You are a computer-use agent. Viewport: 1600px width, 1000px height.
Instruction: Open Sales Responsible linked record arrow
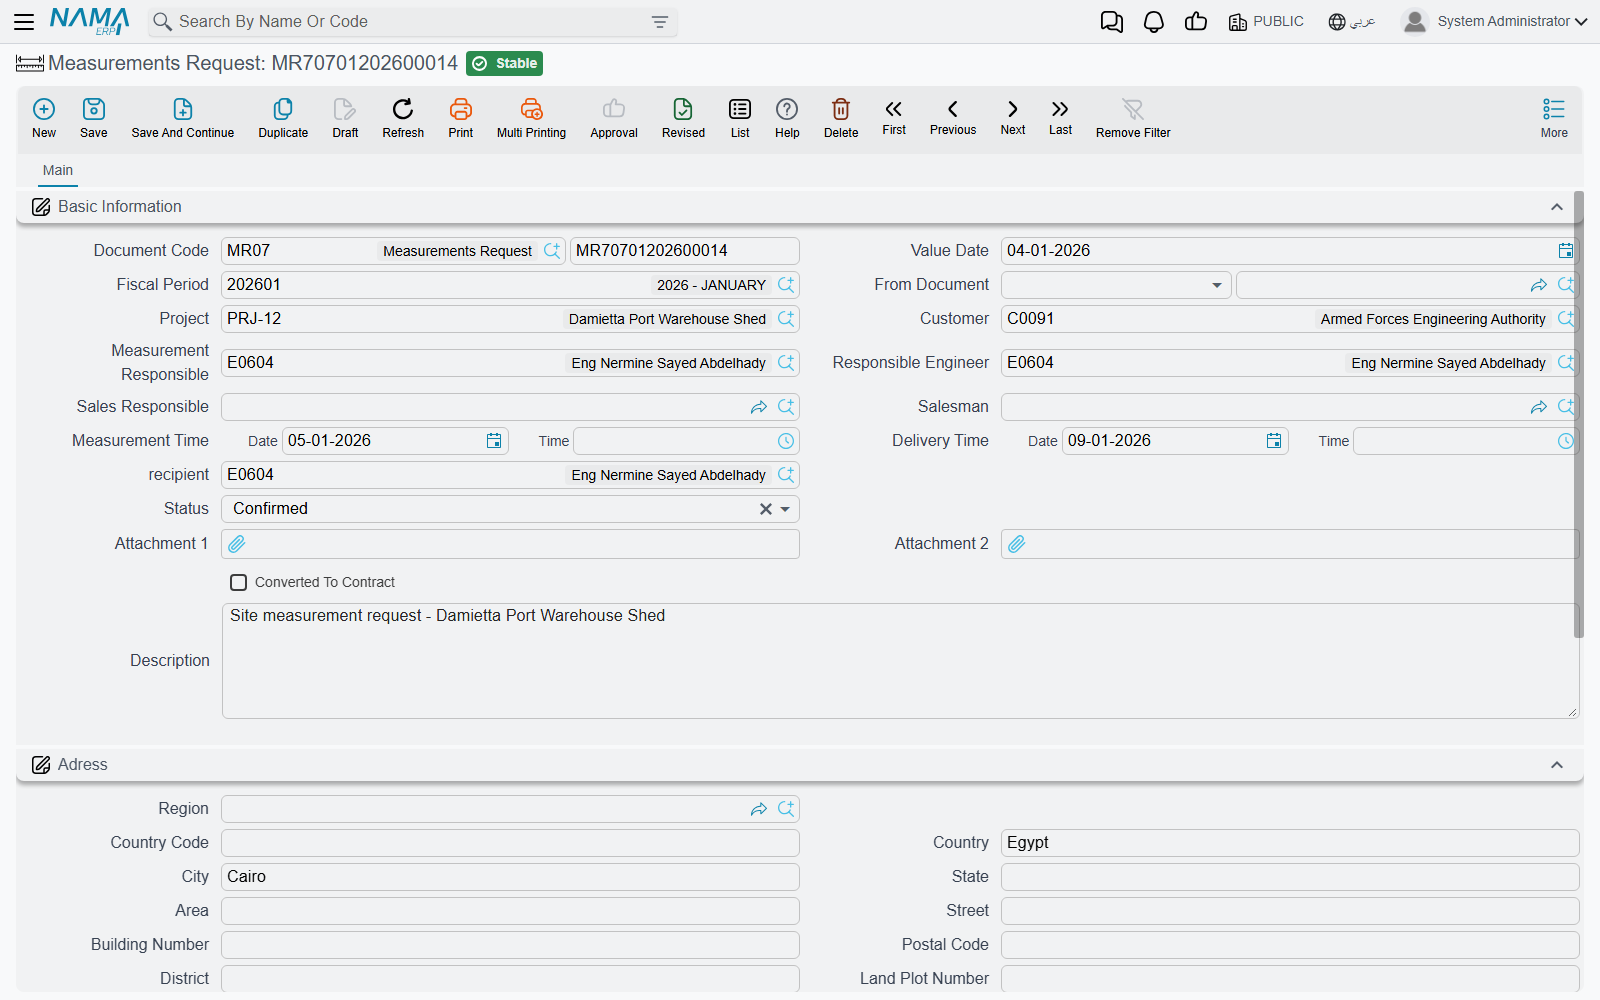pyautogui.click(x=759, y=407)
